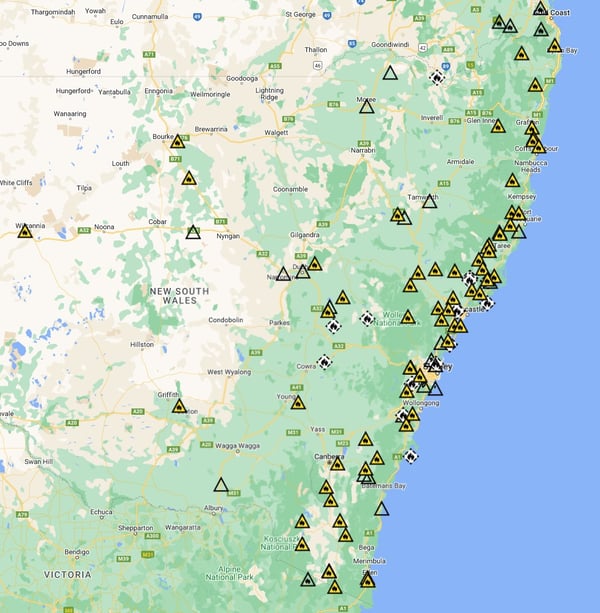
Task: Select the Coonamble town label
Action: click(x=290, y=189)
